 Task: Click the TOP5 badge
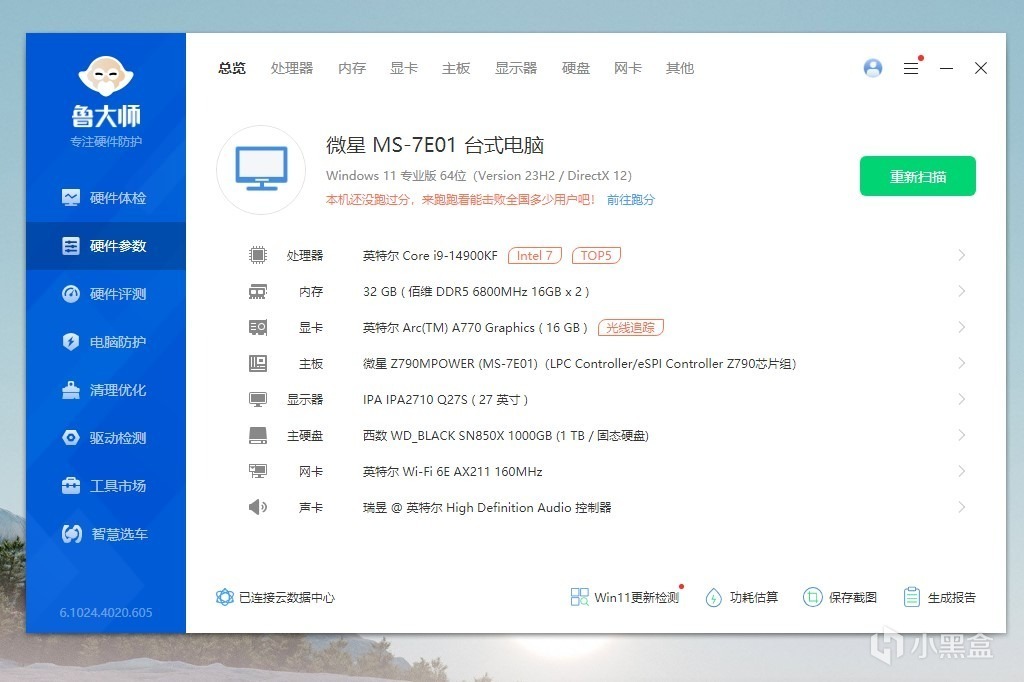[596, 255]
